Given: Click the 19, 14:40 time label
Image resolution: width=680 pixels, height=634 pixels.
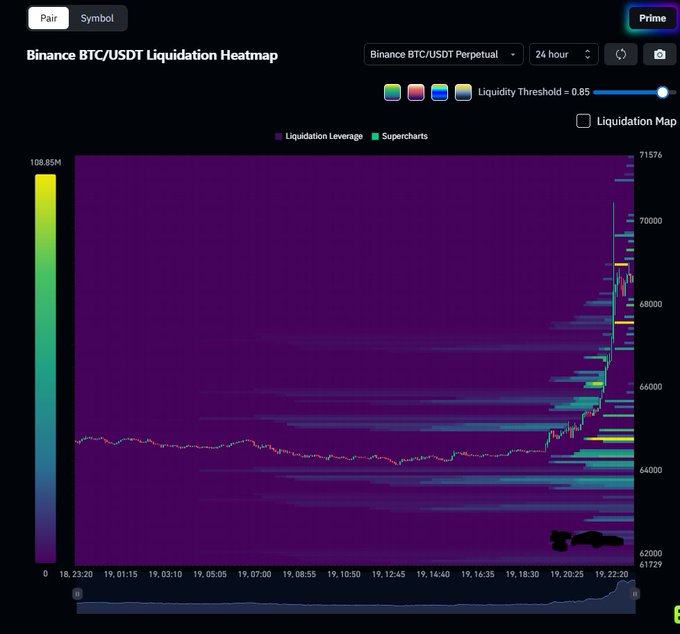Looking at the screenshot, I should (433, 574).
